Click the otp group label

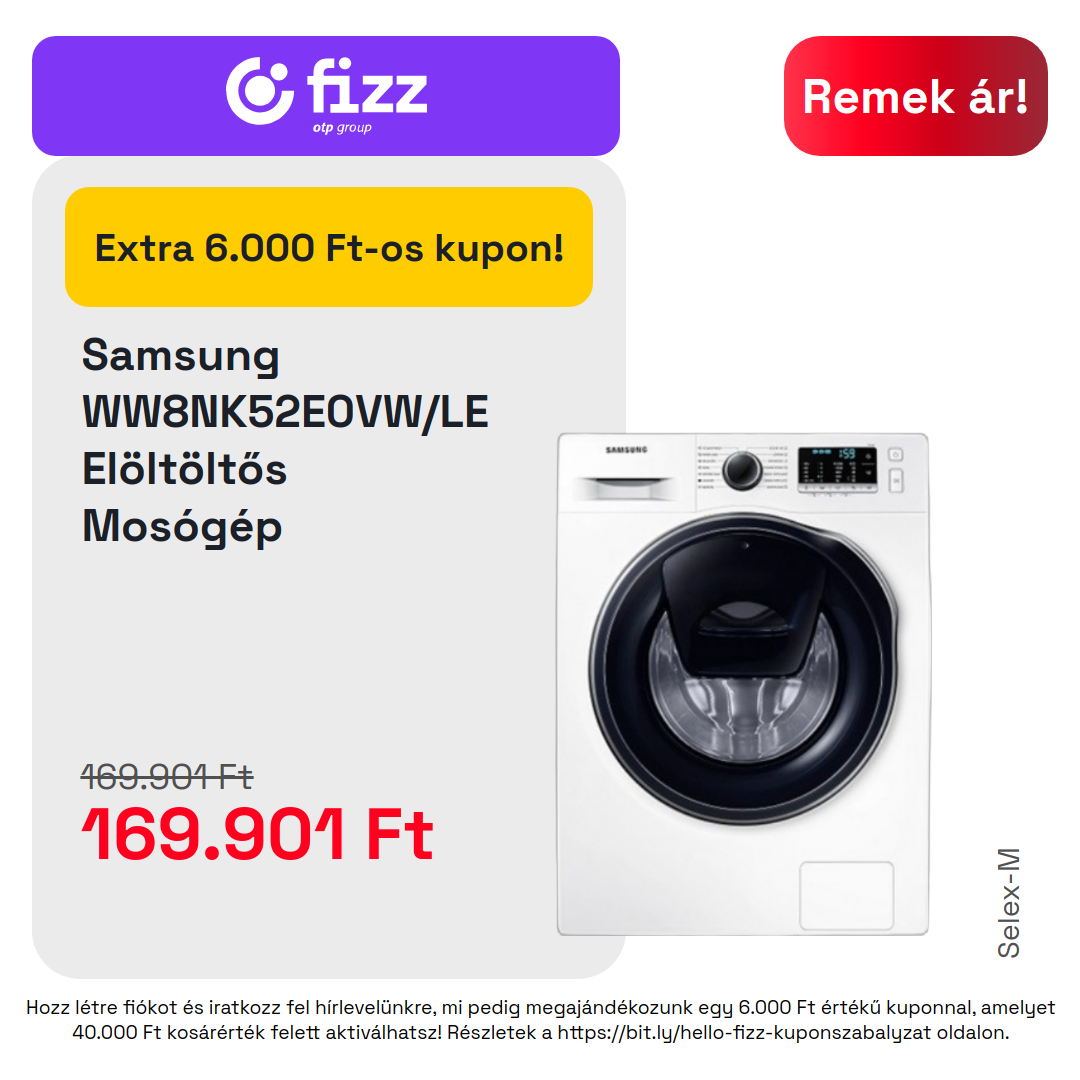342,127
